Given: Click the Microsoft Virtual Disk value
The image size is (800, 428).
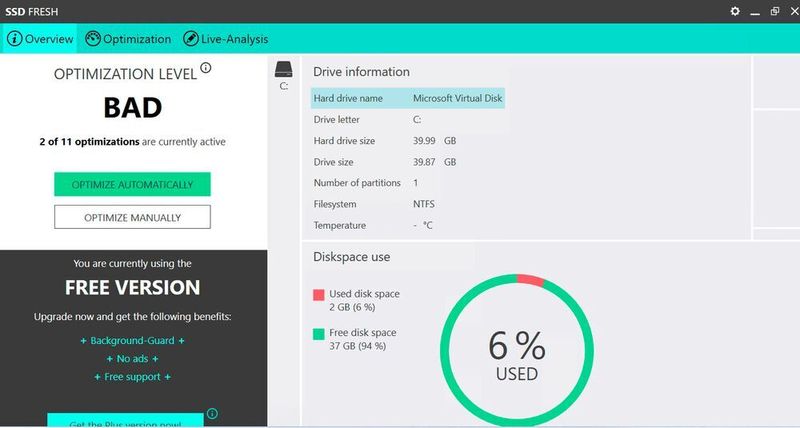Looking at the screenshot, I should 458,98.
